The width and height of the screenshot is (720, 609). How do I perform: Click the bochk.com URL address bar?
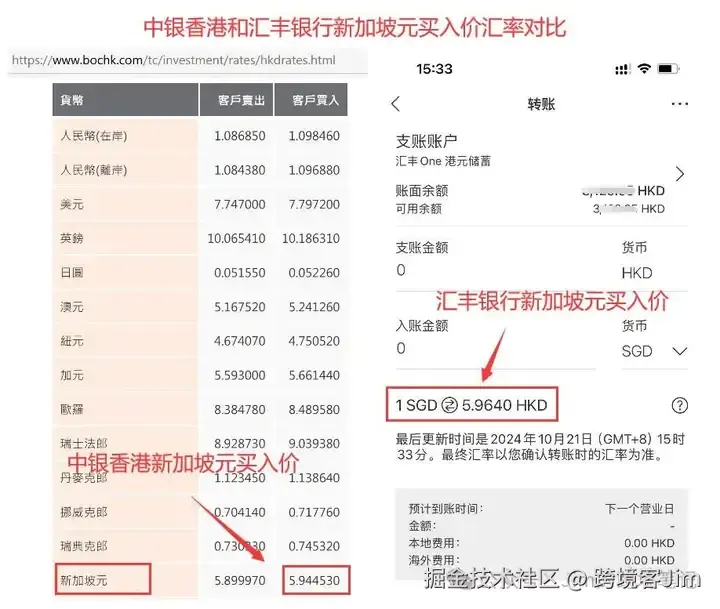click(x=187, y=60)
